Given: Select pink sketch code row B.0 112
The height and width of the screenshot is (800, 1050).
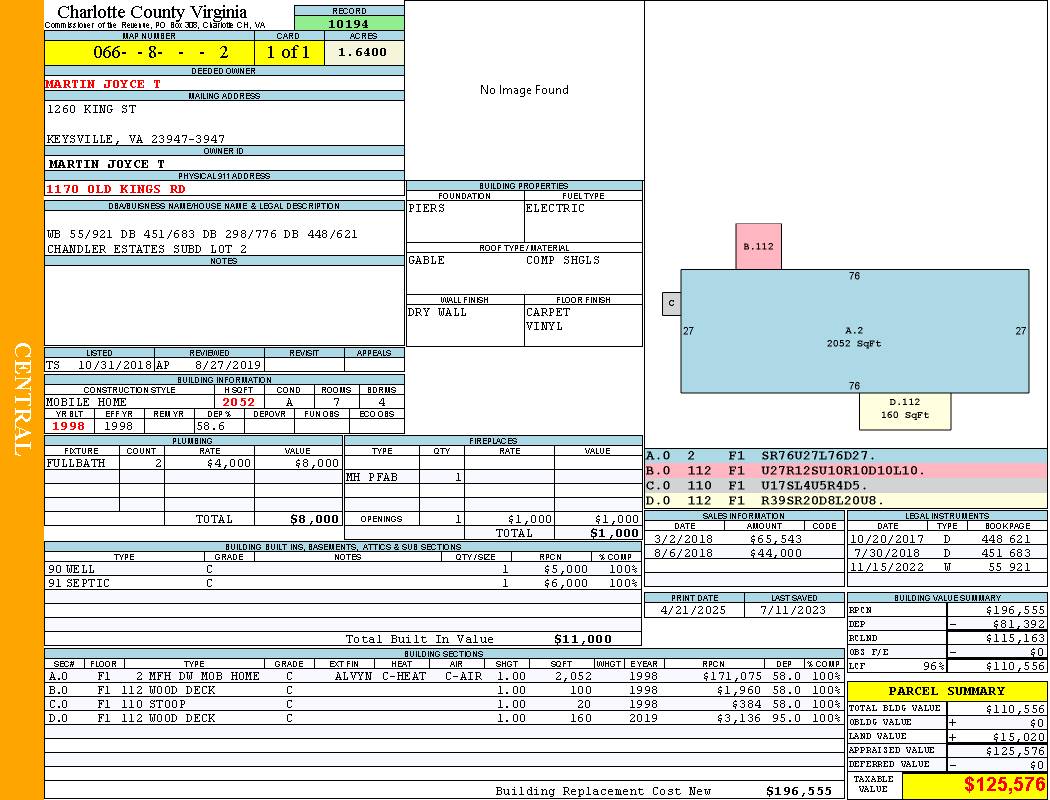Looking at the screenshot, I should pyautogui.click(x=846, y=471).
